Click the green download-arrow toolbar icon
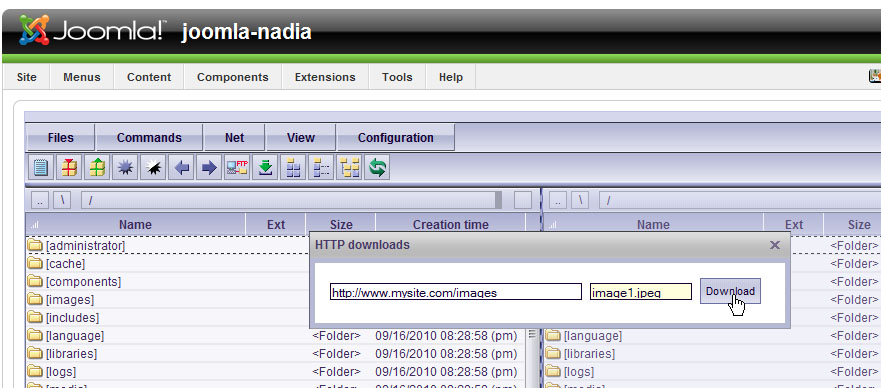The width and height of the screenshot is (881, 388). tap(265, 167)
